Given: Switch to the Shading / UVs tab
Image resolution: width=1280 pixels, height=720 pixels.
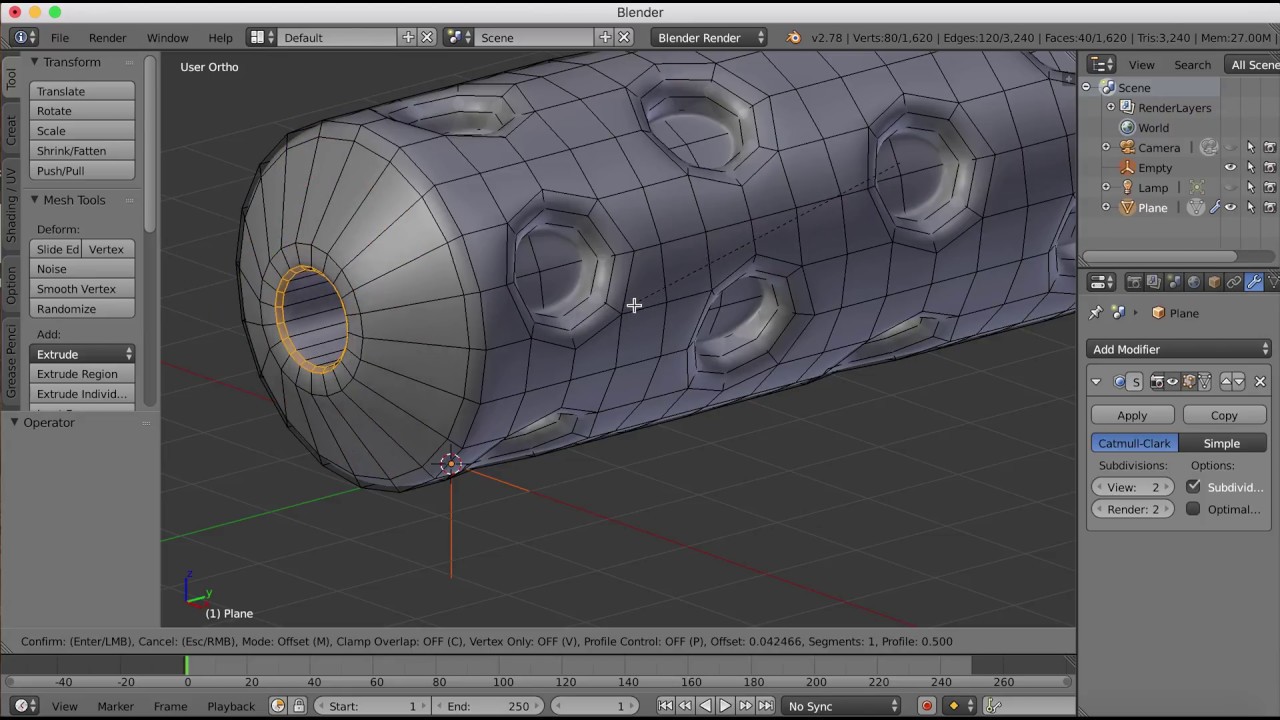Looking at the screenshot, I should pos(11,205).
